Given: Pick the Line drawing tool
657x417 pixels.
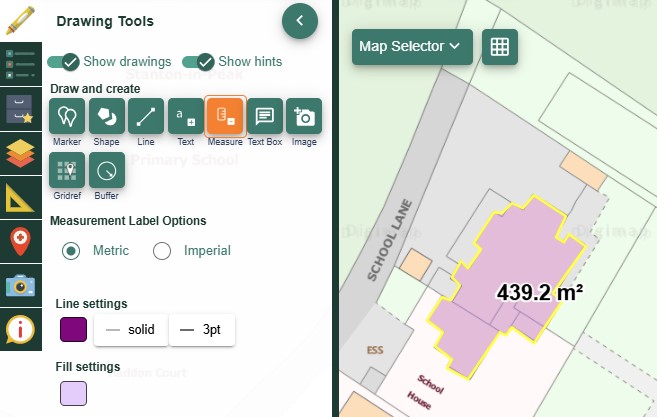Looking at the screenshot, I should (x=146, y=118).
